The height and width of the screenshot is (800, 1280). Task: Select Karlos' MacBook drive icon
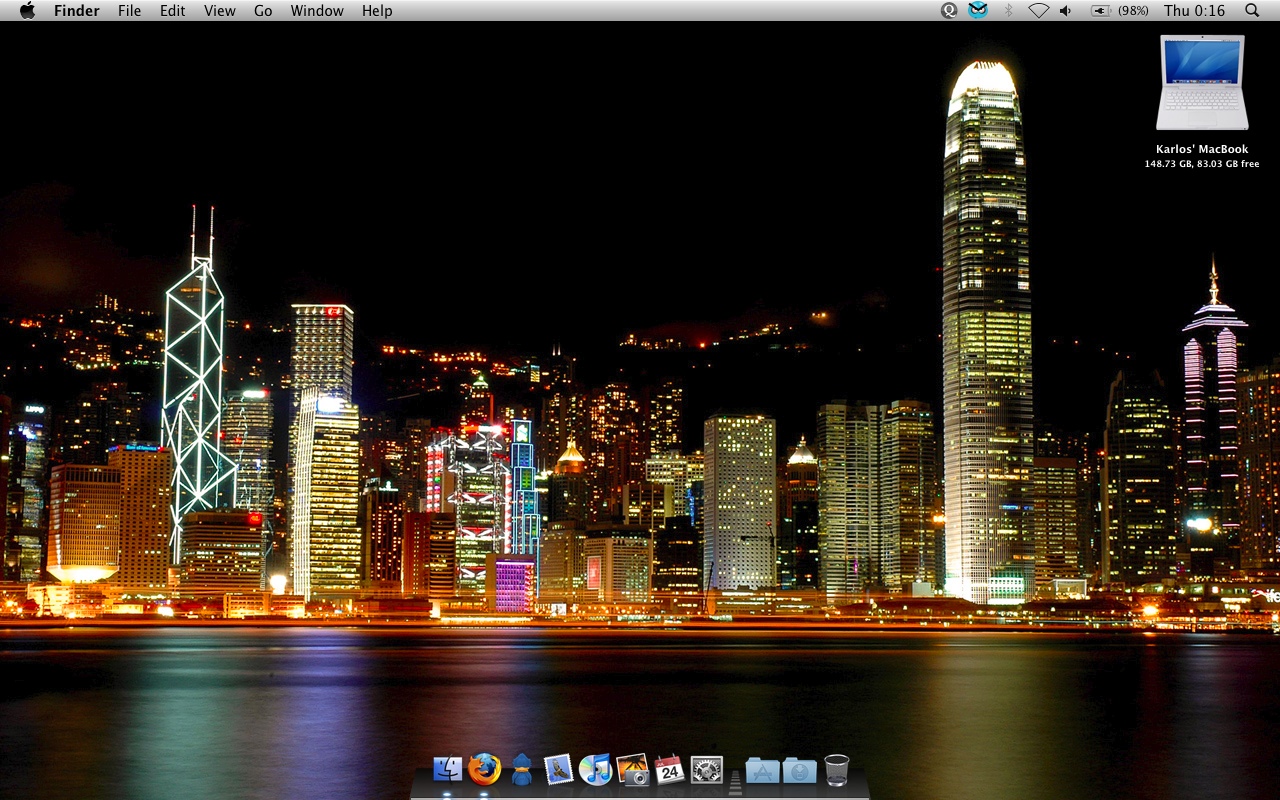[1201, 83]
